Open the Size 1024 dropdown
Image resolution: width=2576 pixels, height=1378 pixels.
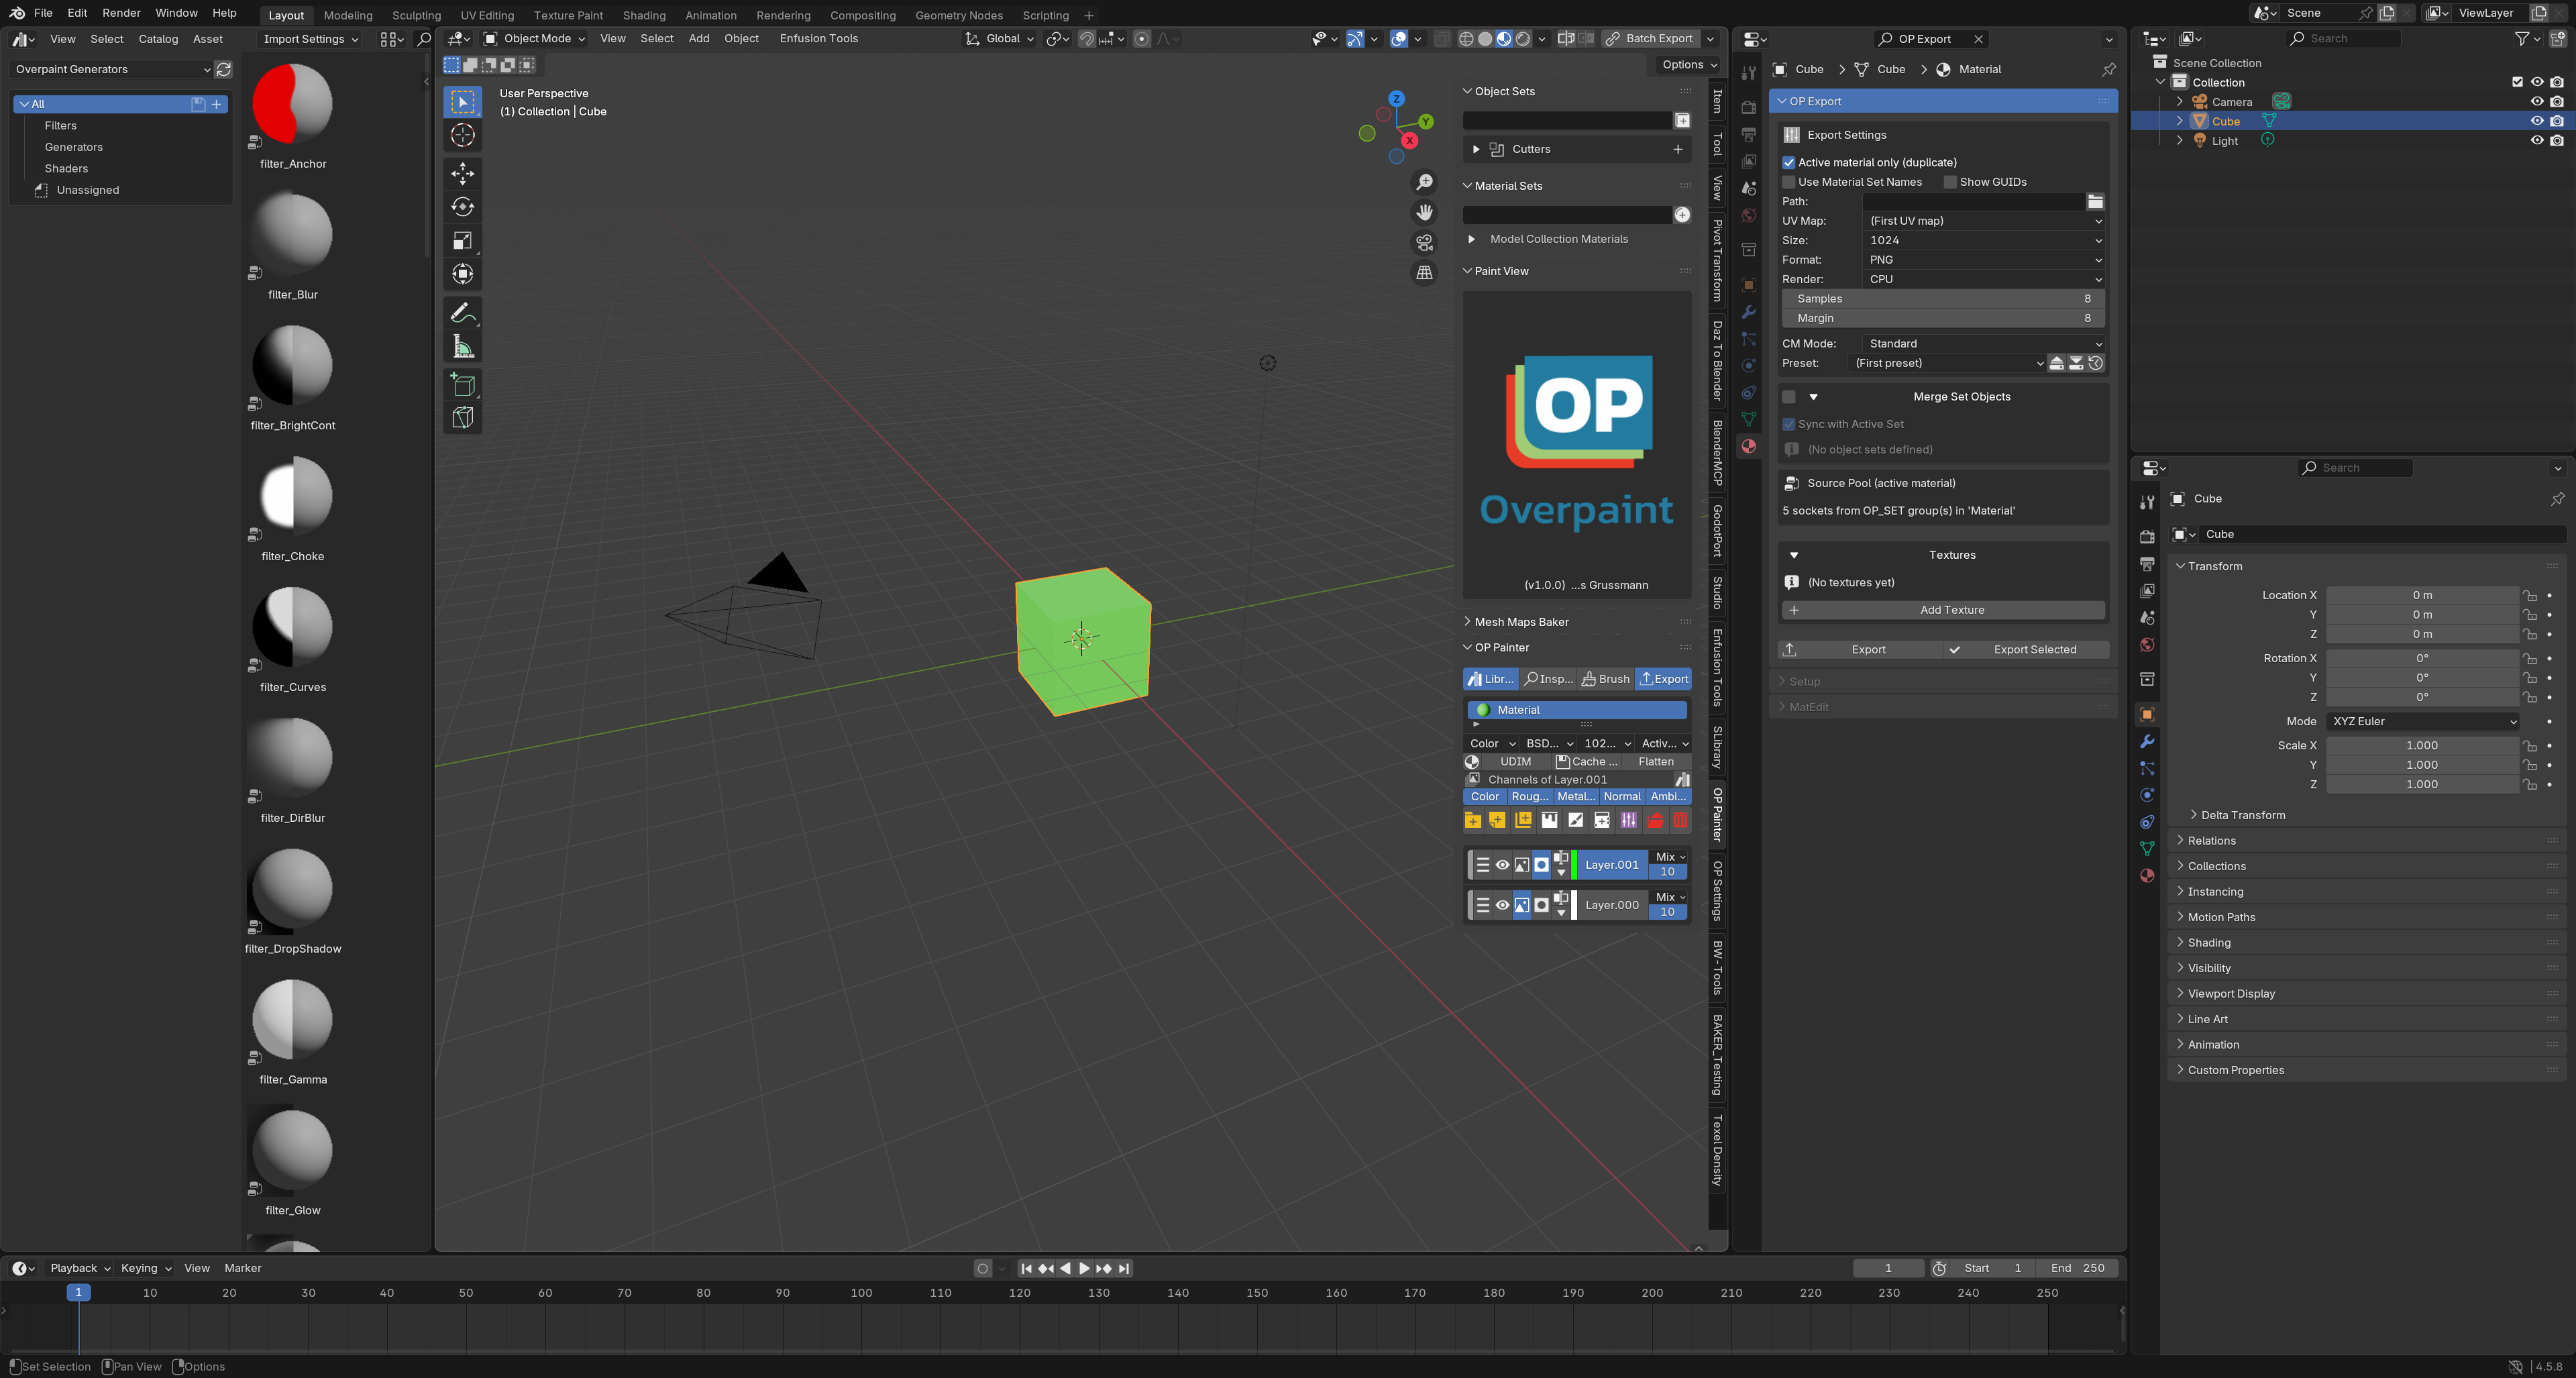[x=1984, y=240]
